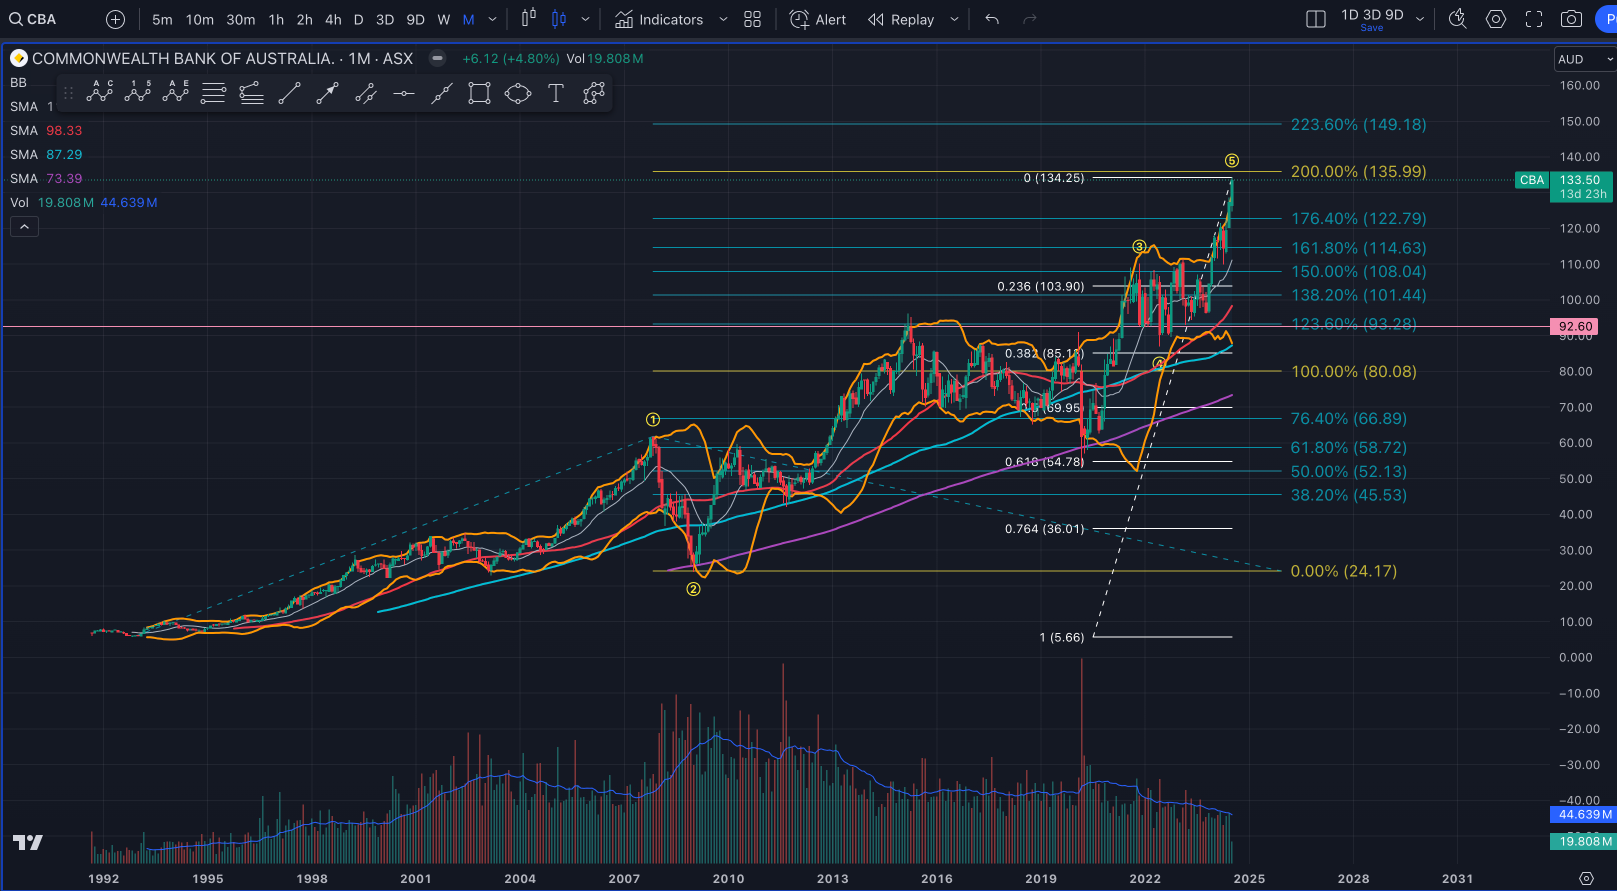The image size is (1617, 891).
Task: Click the symbol status minus toggle next to ASX
Action: point(437,58)
